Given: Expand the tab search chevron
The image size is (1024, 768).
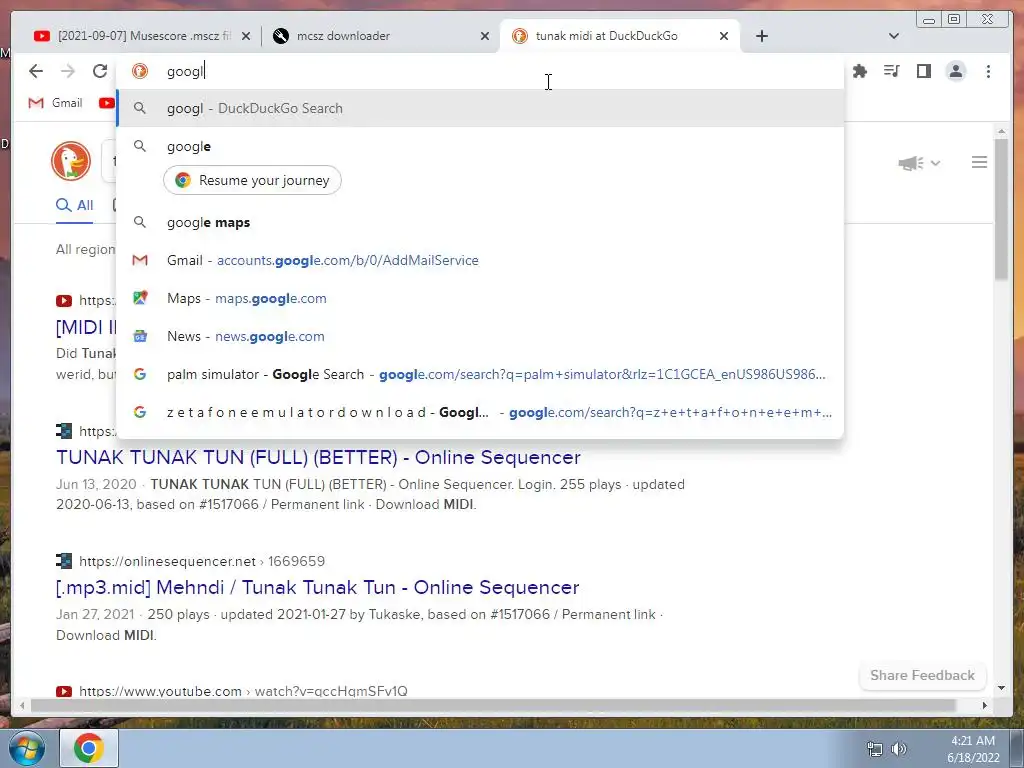Looking at the screenshot, I should click(894, 36).
